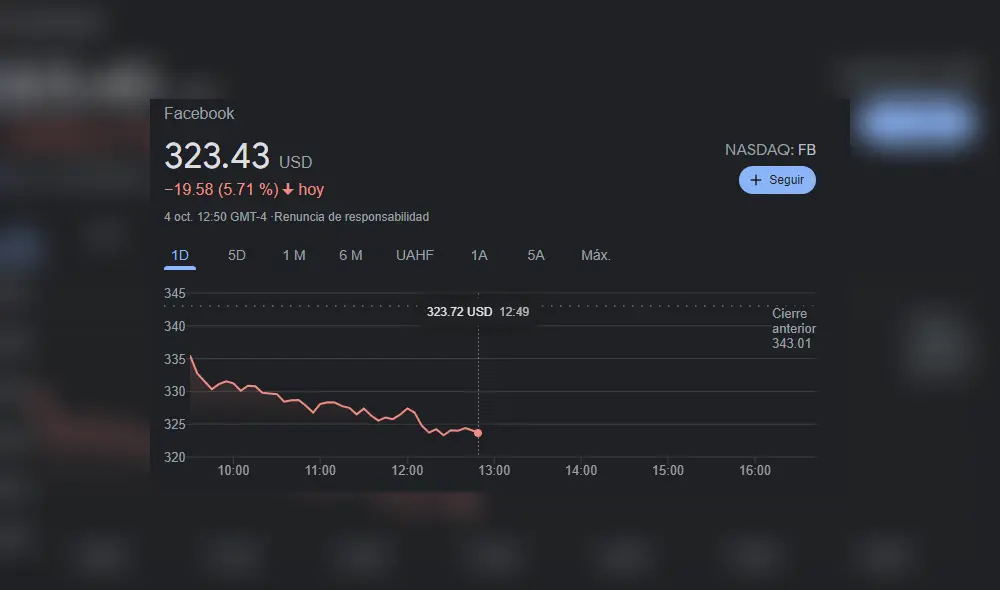Open the Renuncia de responsabilidad link

(352, 217)
